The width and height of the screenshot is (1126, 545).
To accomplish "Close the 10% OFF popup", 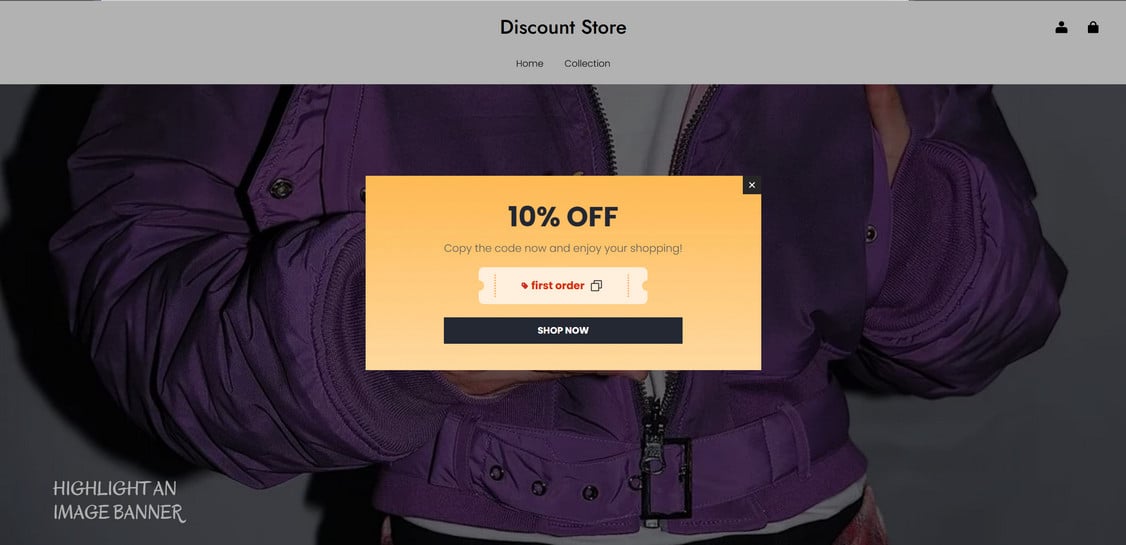I will tap(752, 185).
